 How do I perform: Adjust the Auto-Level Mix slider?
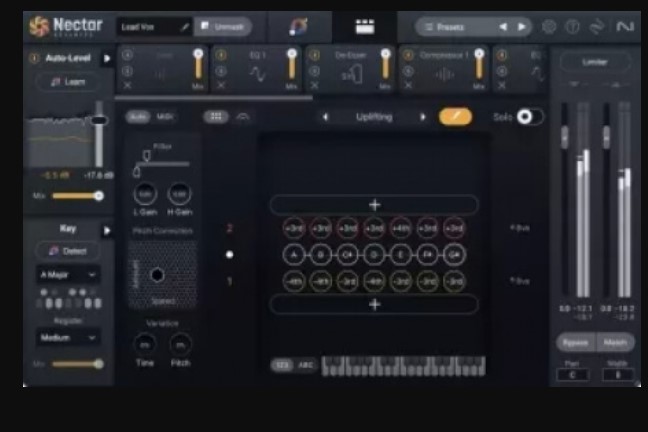(x=78, y=196)
